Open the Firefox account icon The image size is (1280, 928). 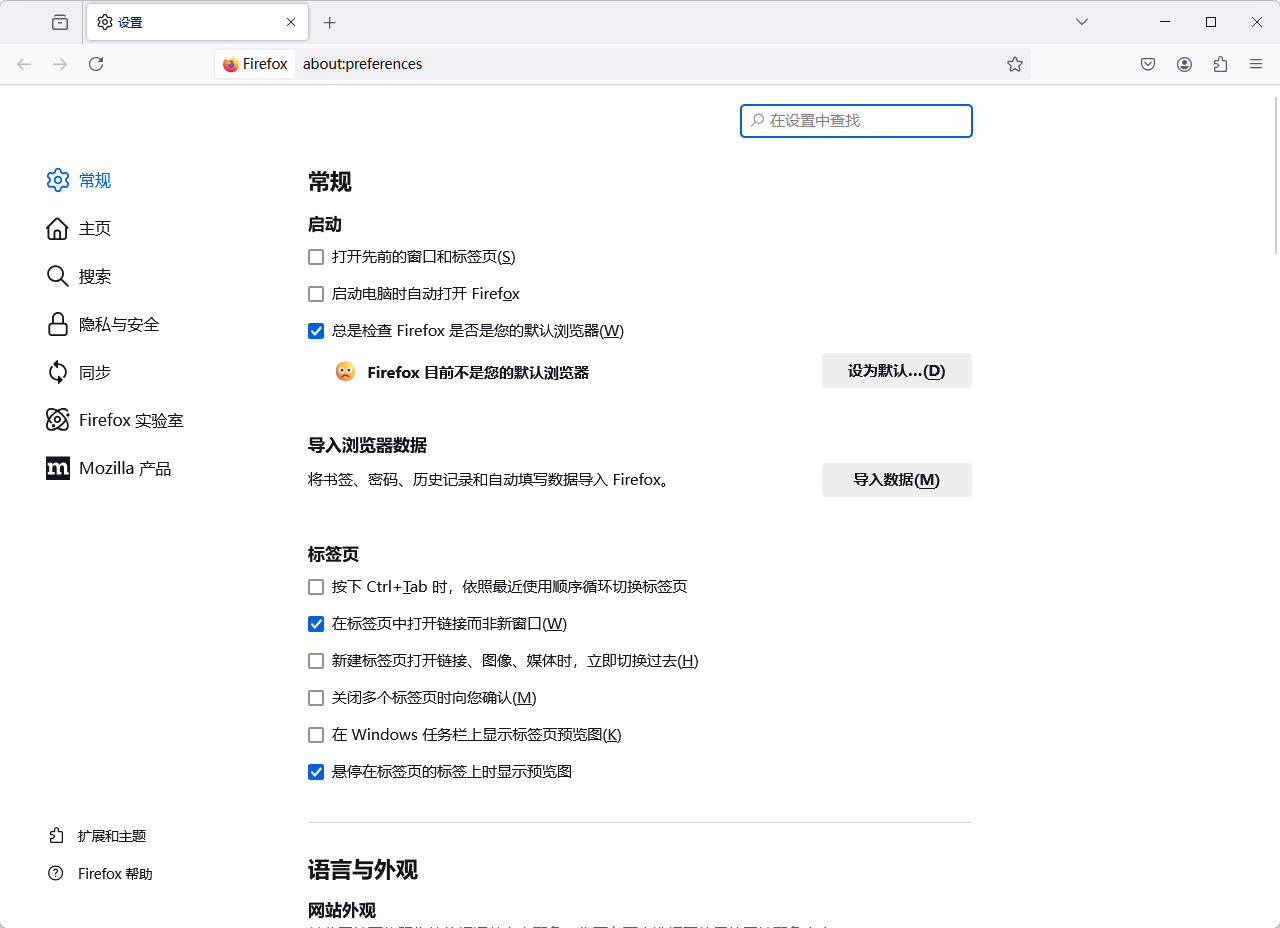click(1184, 64)
